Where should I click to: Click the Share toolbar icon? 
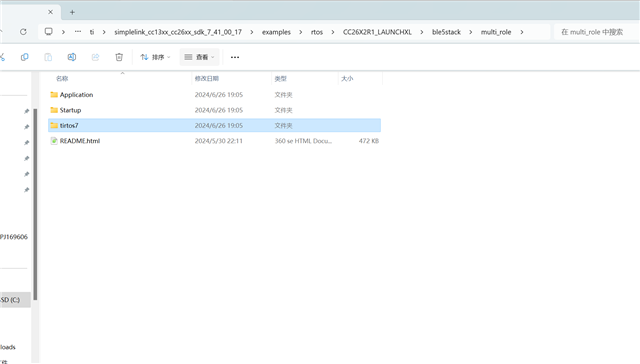pyautogui.click(x=96, y=57)
